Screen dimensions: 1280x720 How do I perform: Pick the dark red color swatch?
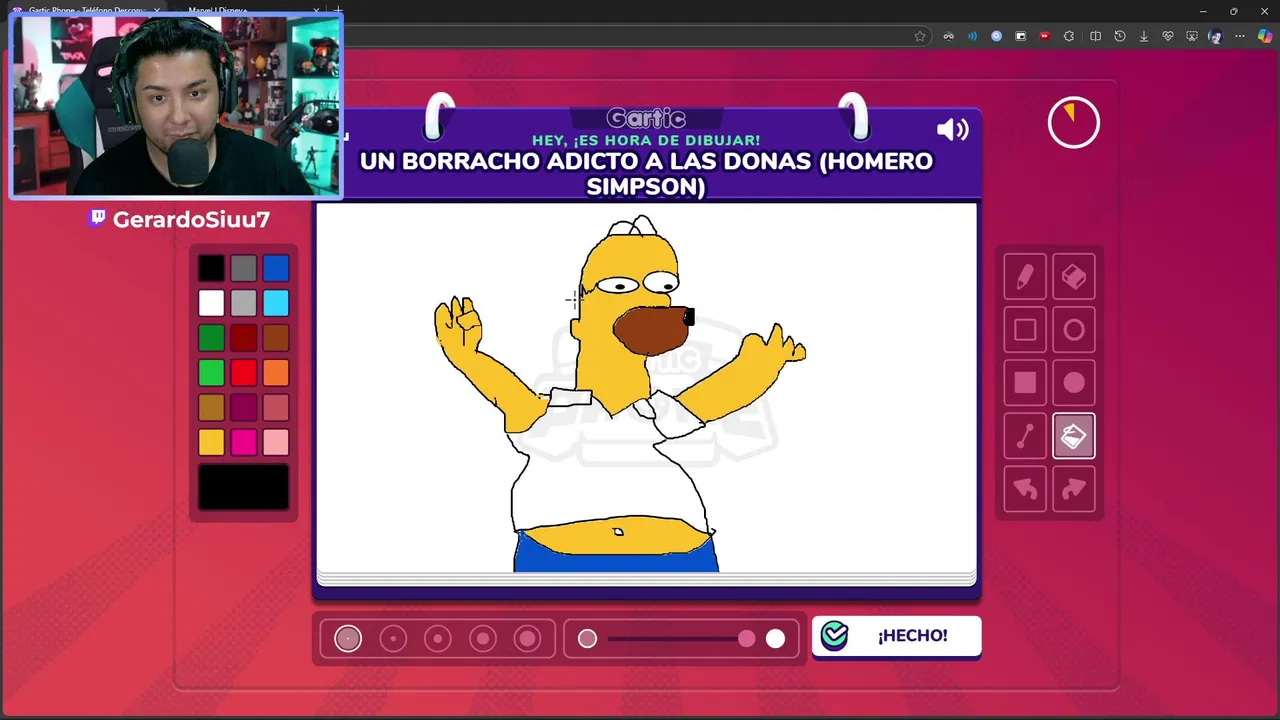pyautogui.click(x=243, y=338)
